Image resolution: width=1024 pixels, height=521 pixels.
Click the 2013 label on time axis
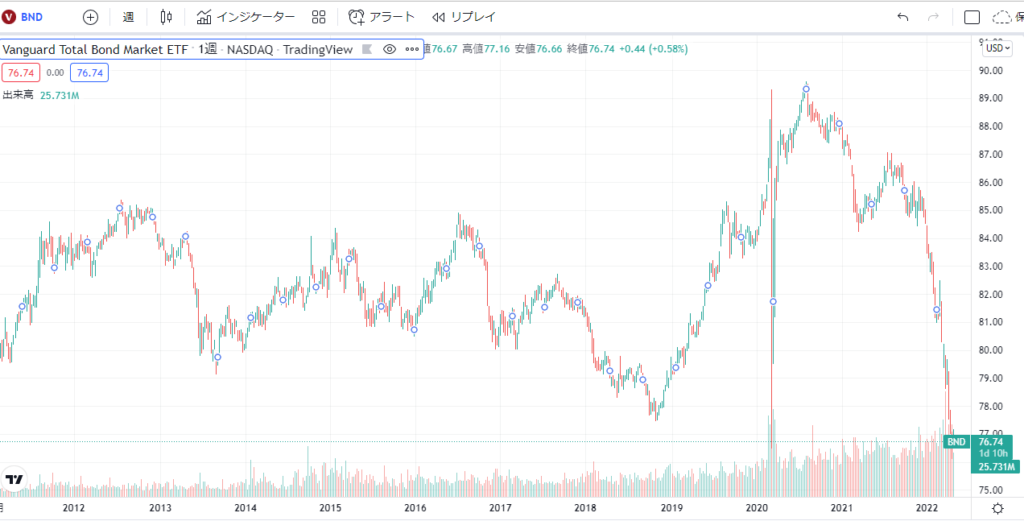pyautogui.click(x=160, y=508)
